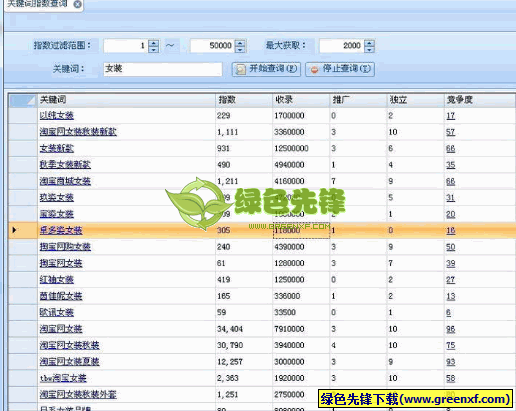Open competition link 75

pos(451,345)
